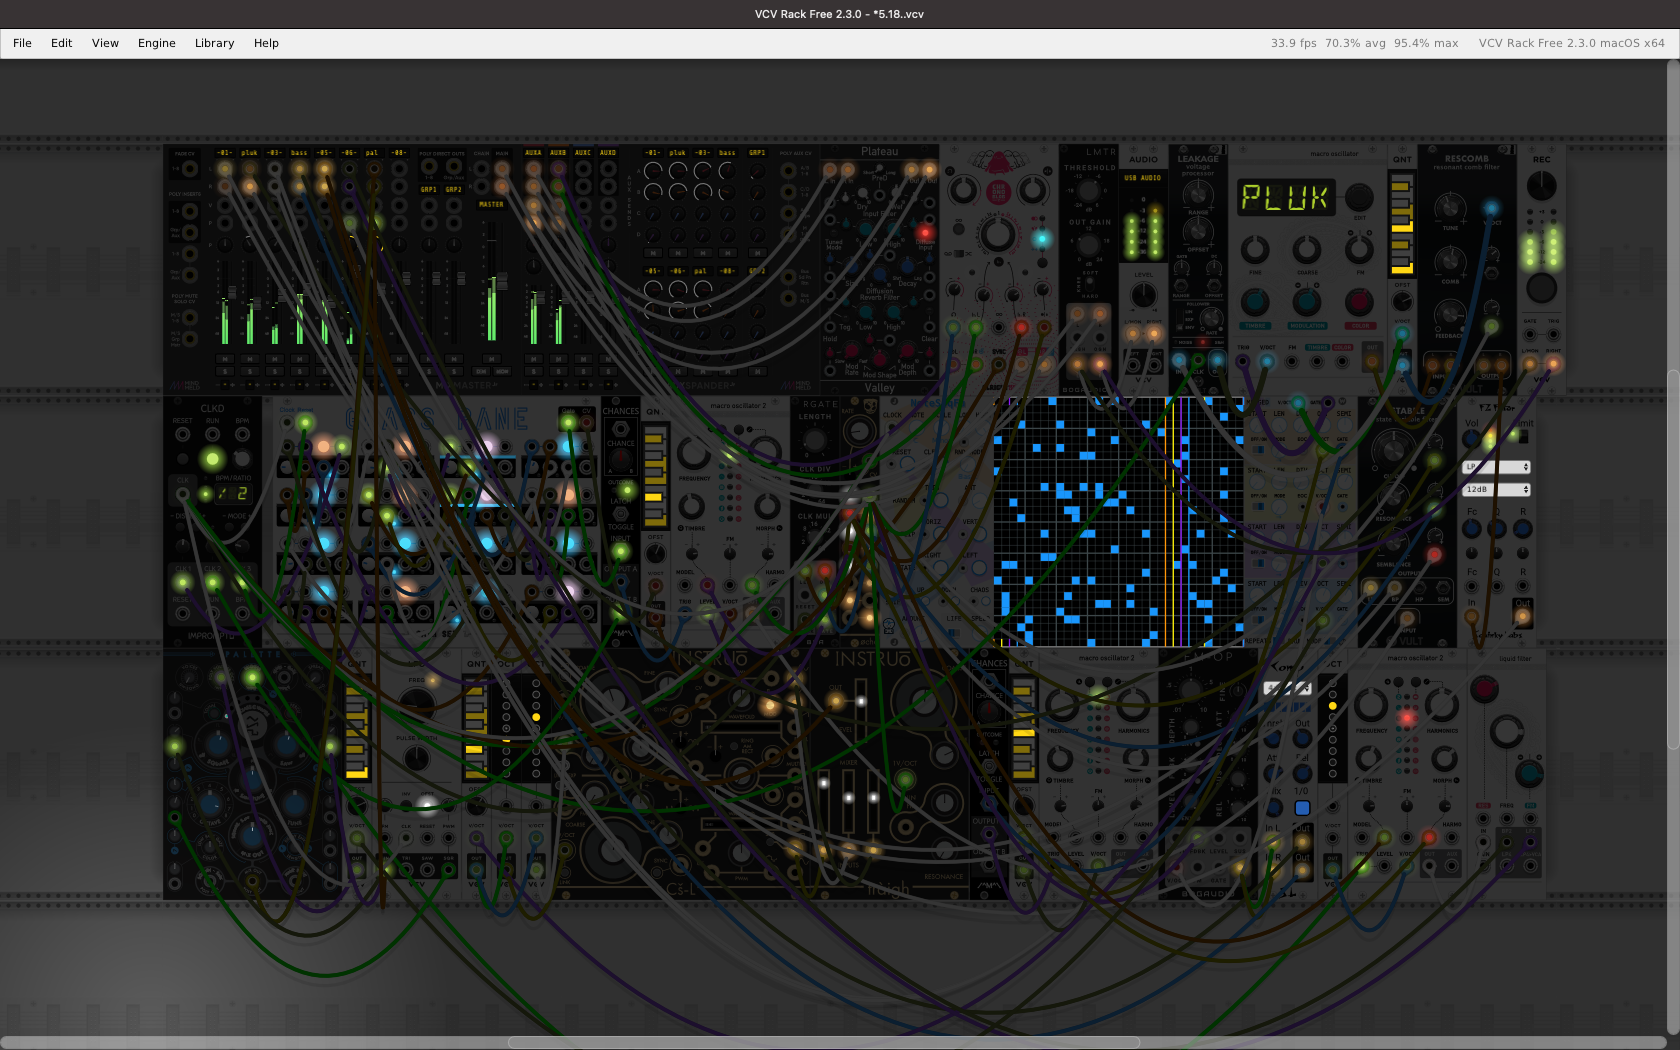Click the red Color knob on macro oscillator

click(x=1359, y=302)
